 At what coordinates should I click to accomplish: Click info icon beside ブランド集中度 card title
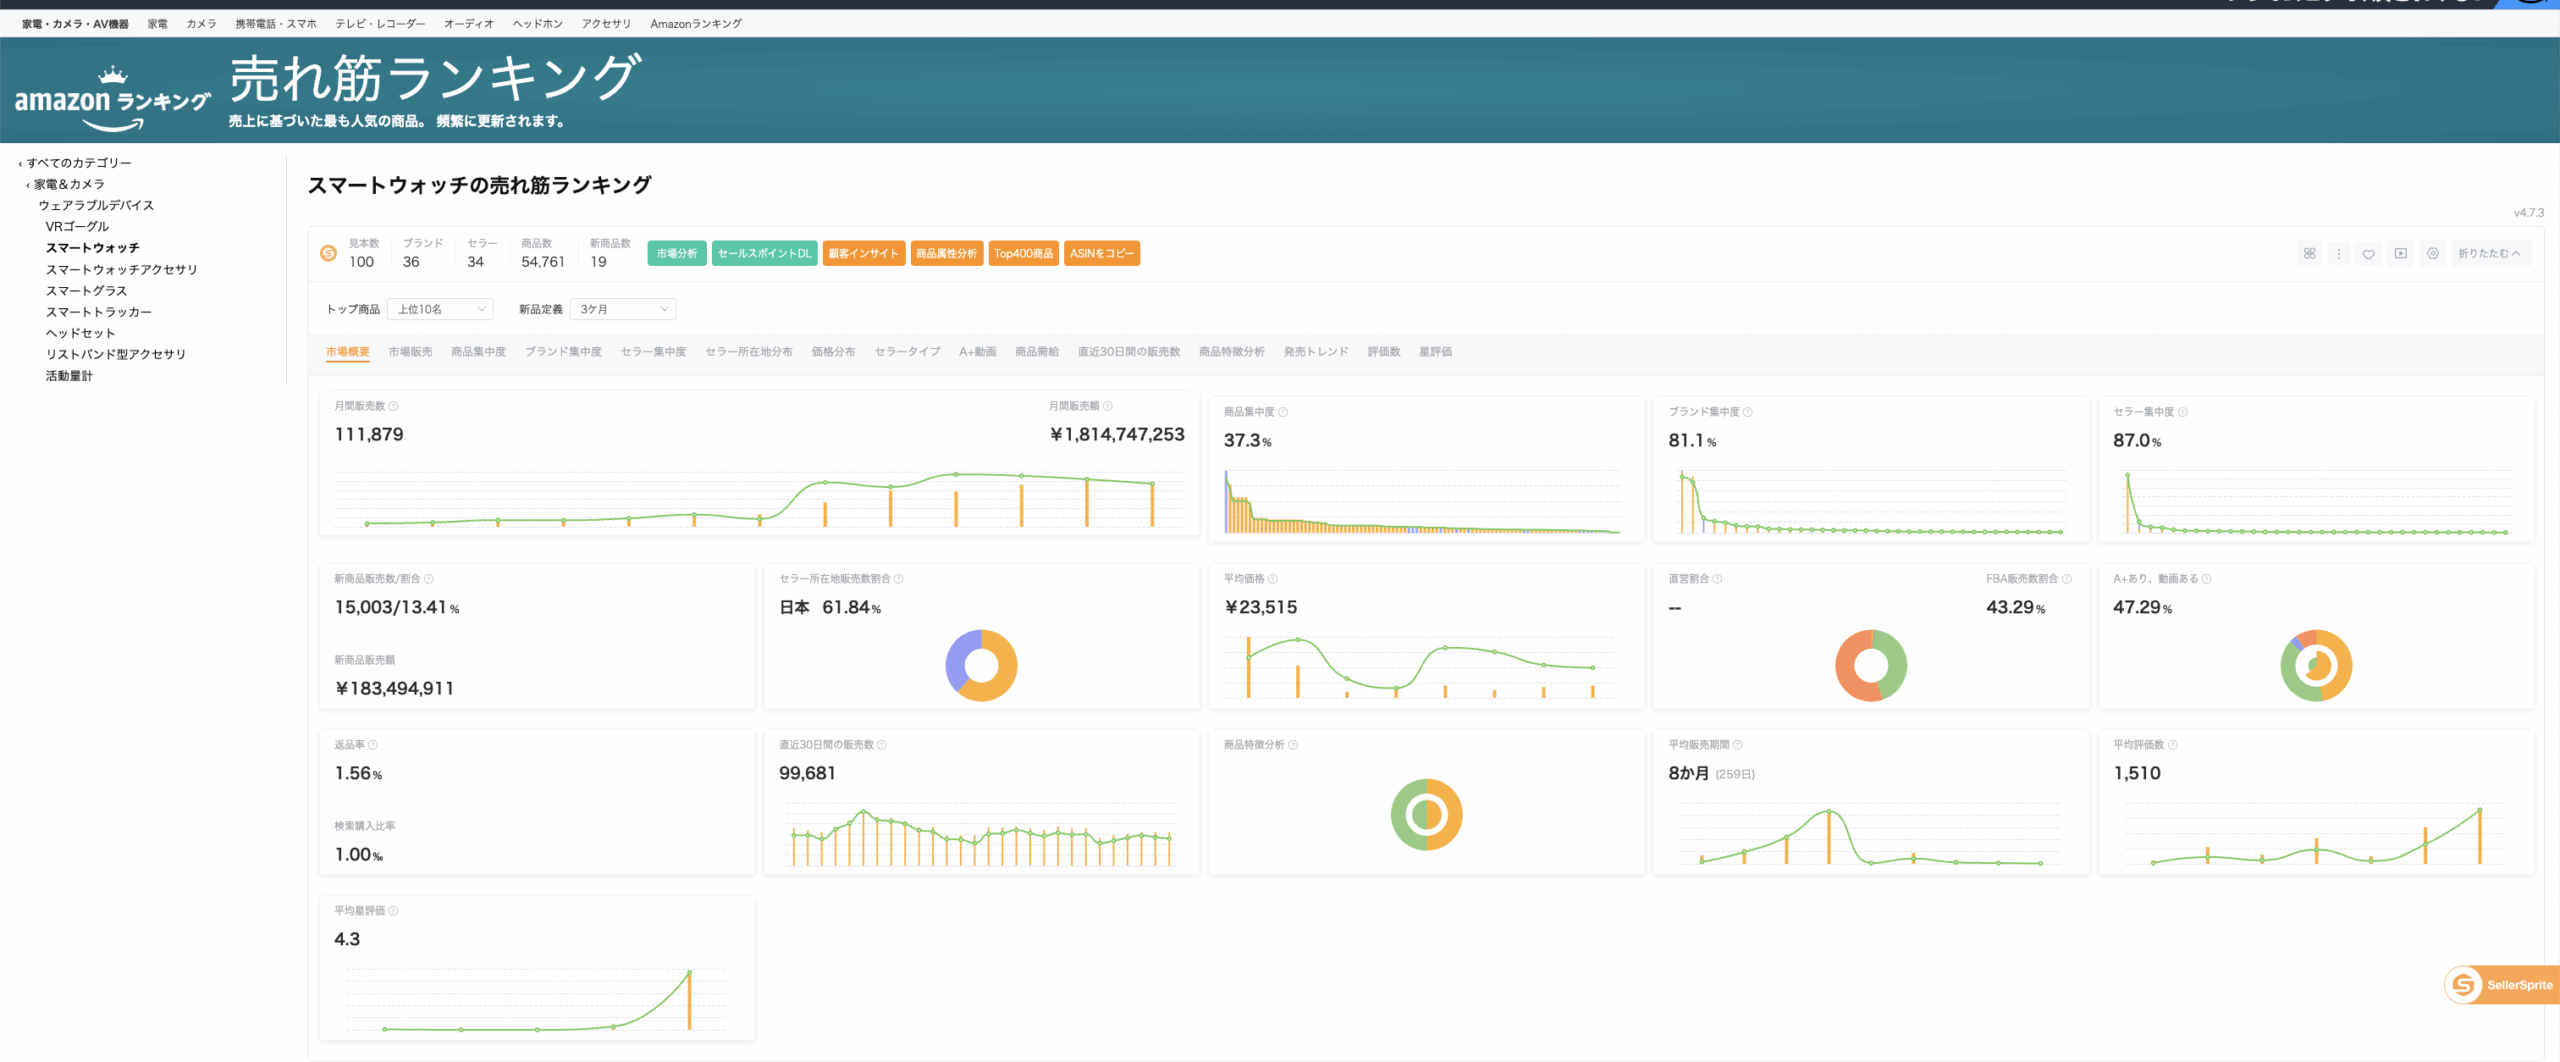[x=1748, y=412]
